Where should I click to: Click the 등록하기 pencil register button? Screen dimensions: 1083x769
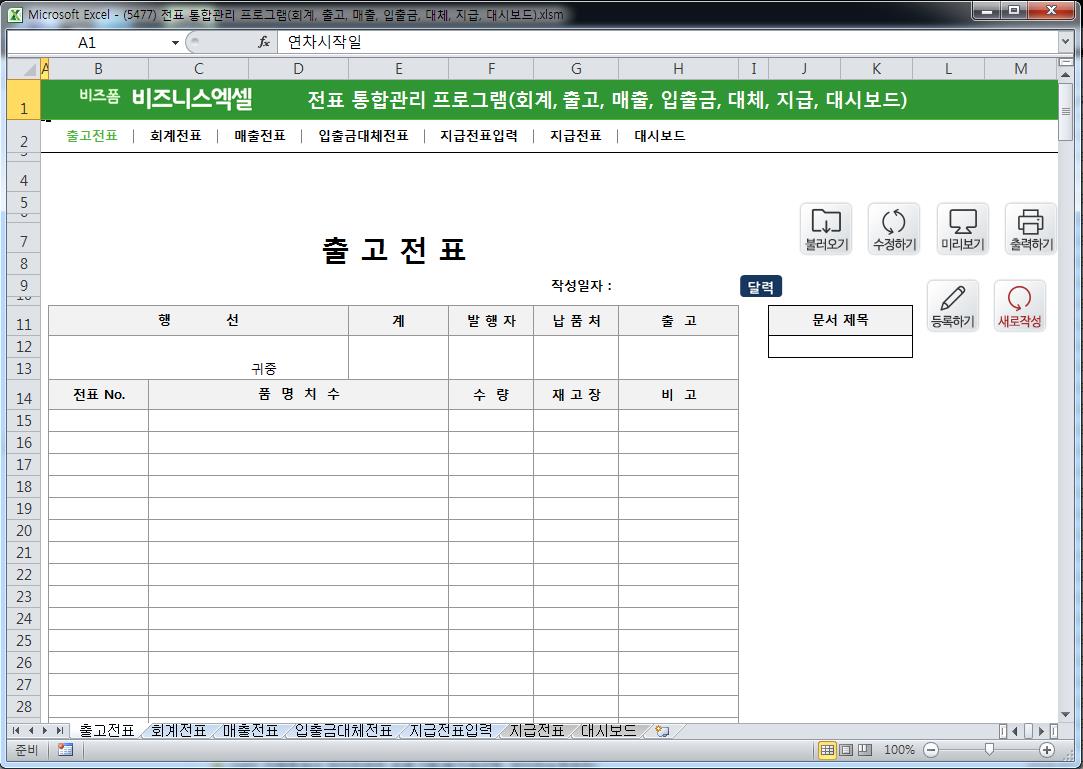[952, 306]
